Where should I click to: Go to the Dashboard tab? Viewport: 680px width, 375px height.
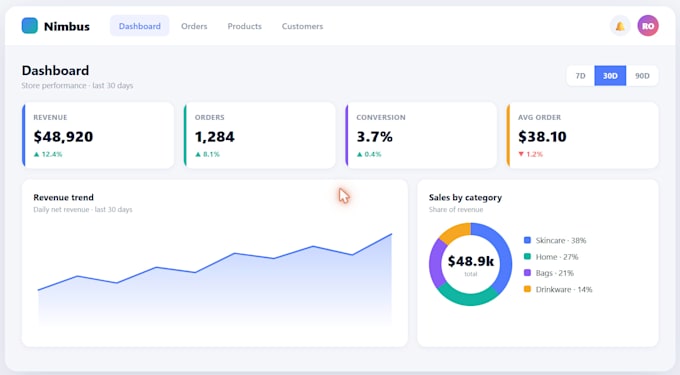[x=140, y=26]
